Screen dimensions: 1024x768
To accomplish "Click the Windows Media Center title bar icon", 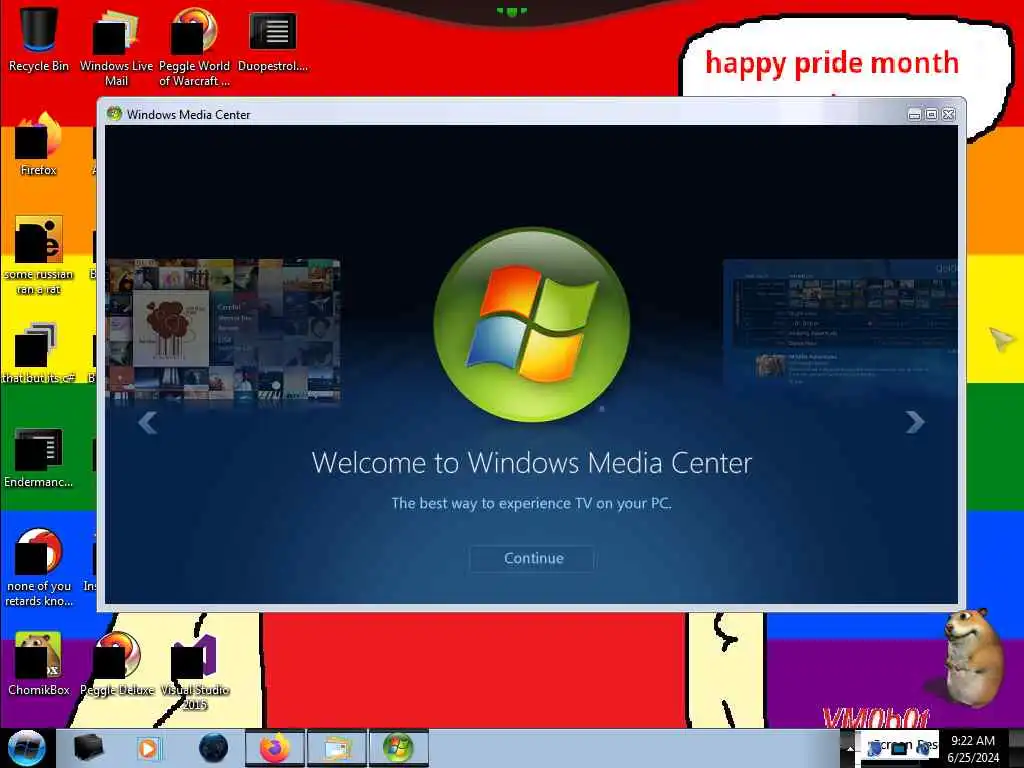I will [114, 114].
